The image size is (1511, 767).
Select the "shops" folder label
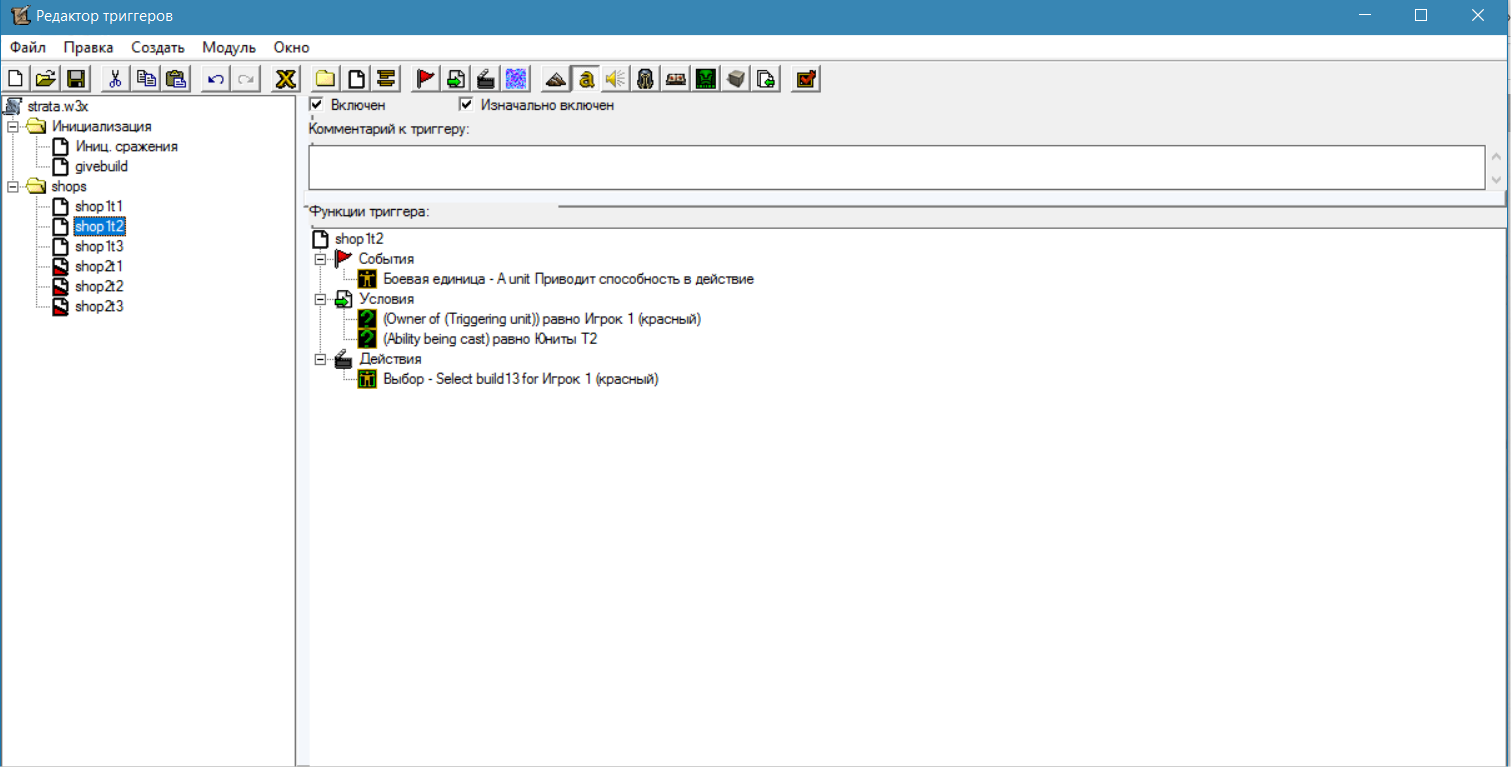69,187
